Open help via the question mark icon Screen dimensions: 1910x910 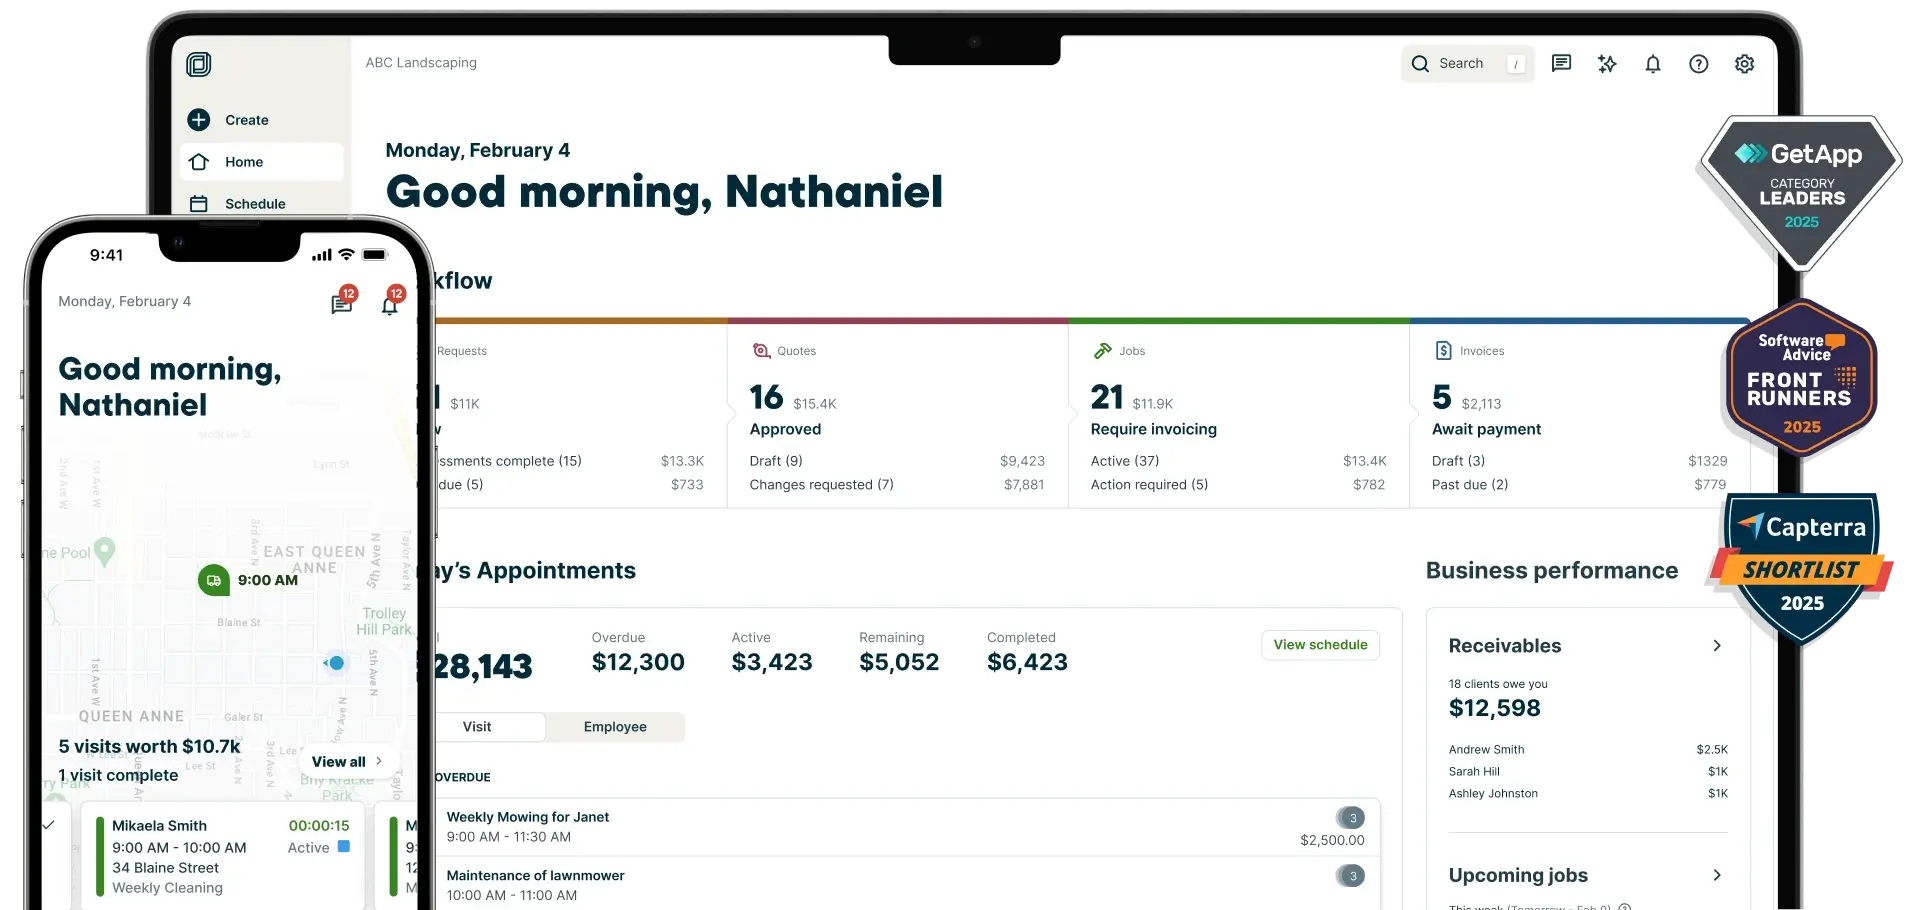[1698, 63]
